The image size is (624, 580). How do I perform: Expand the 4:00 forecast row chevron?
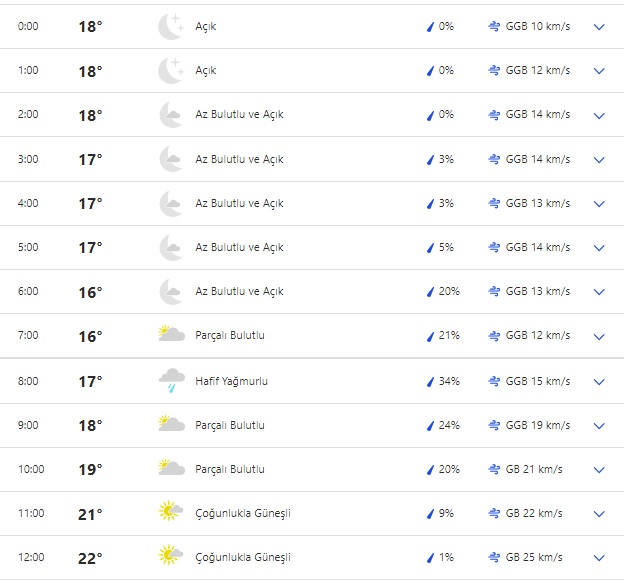coord(599,203)
